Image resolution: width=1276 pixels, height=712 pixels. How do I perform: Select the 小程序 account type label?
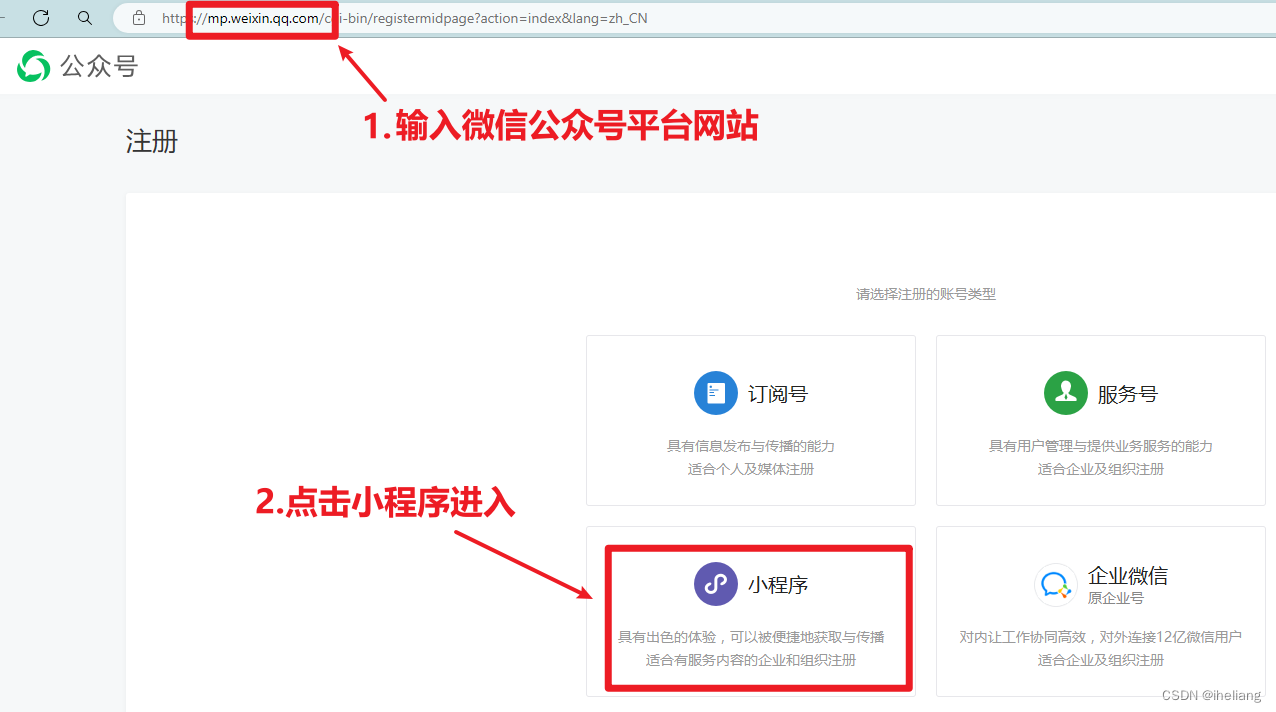coord(778,585)
